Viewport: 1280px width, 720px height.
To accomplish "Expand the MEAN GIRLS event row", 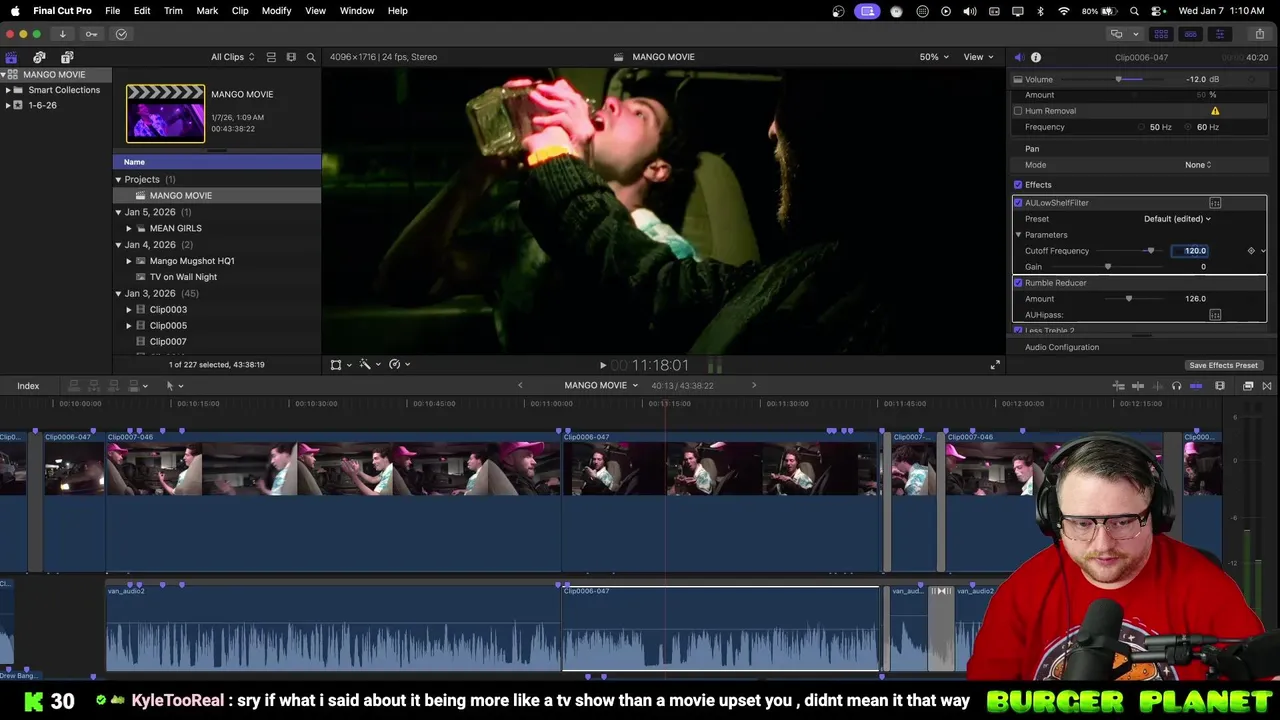I will [129, 228].
